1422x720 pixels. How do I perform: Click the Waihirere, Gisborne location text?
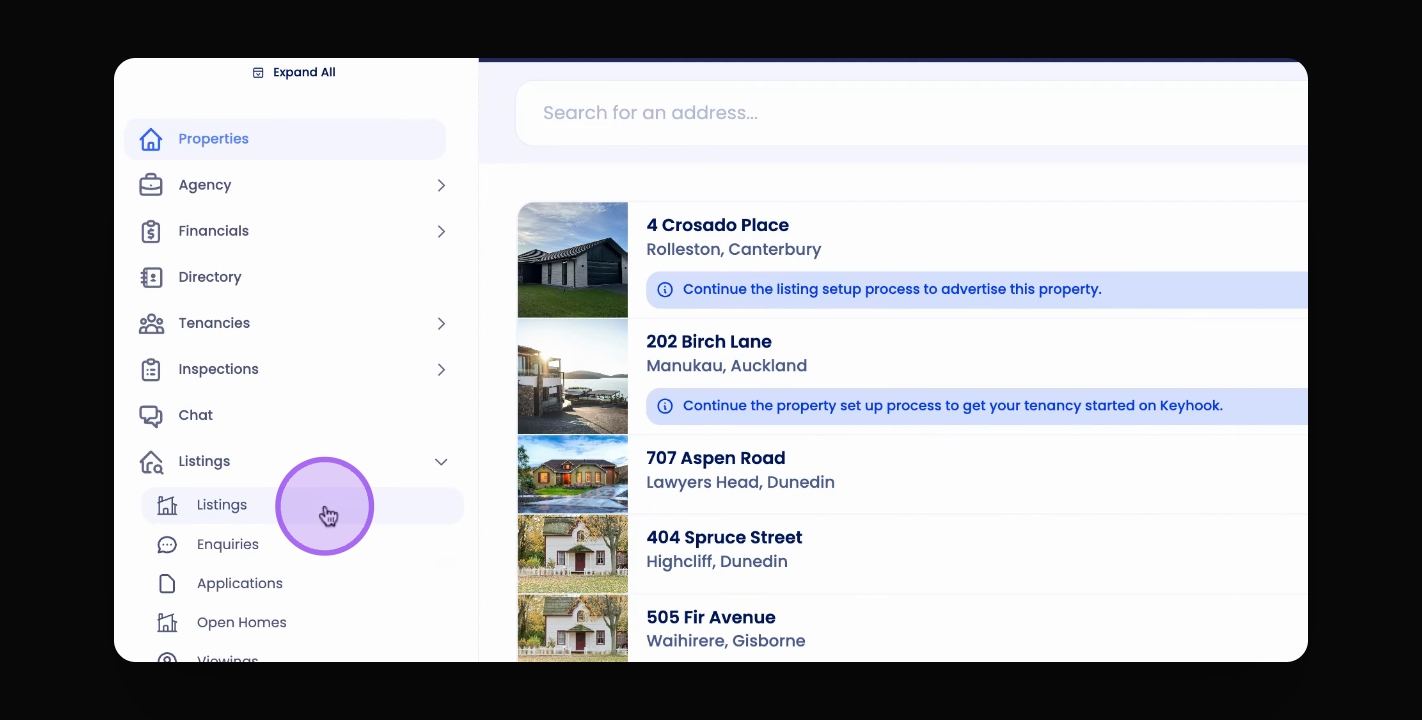(726, 641)
